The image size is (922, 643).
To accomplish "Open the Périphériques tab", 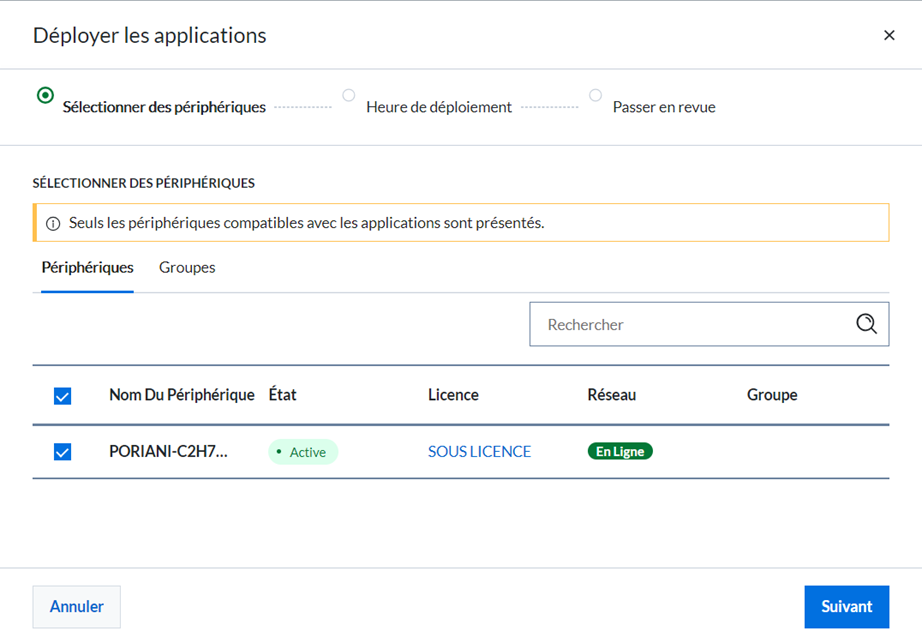I will pyautogui.click(x=88, y=267).
